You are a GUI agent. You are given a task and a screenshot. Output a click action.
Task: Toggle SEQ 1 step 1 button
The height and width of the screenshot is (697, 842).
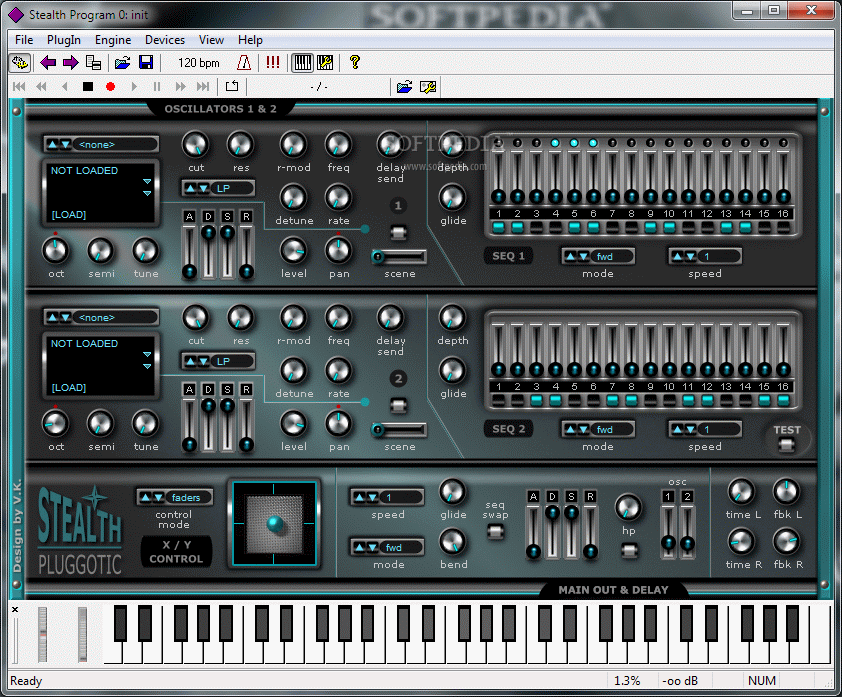(x=499, y=228)
